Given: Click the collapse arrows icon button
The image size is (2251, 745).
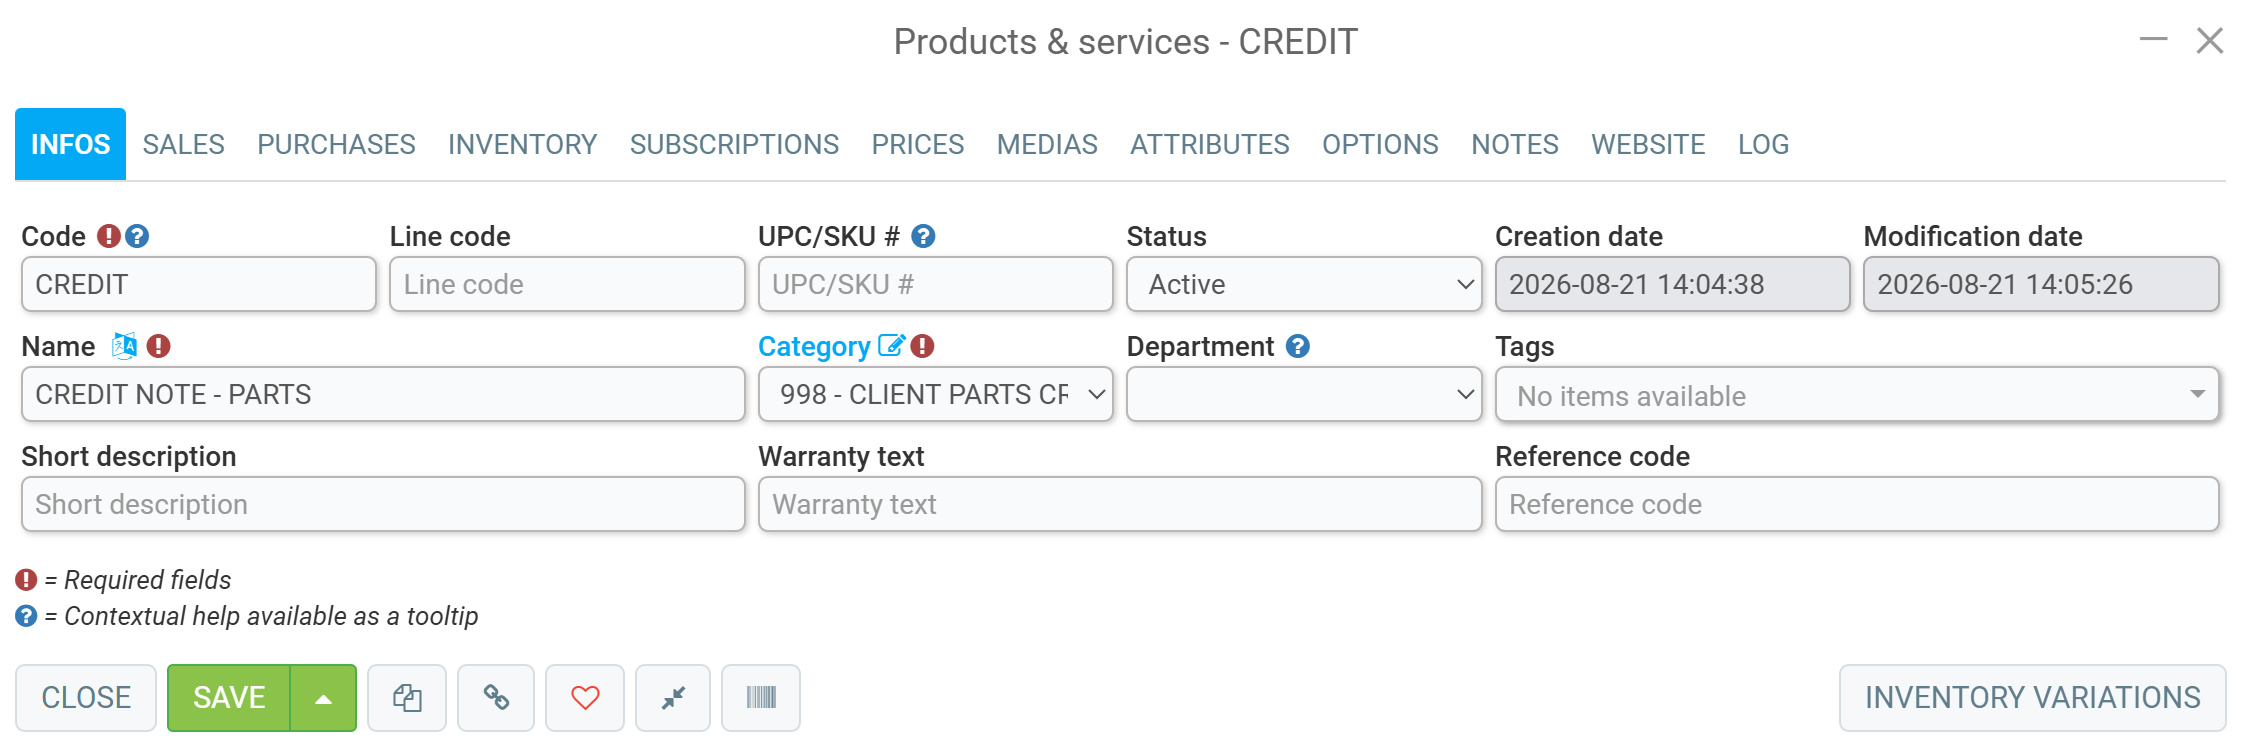Looking at the screenshot, I should pos(673,698).
